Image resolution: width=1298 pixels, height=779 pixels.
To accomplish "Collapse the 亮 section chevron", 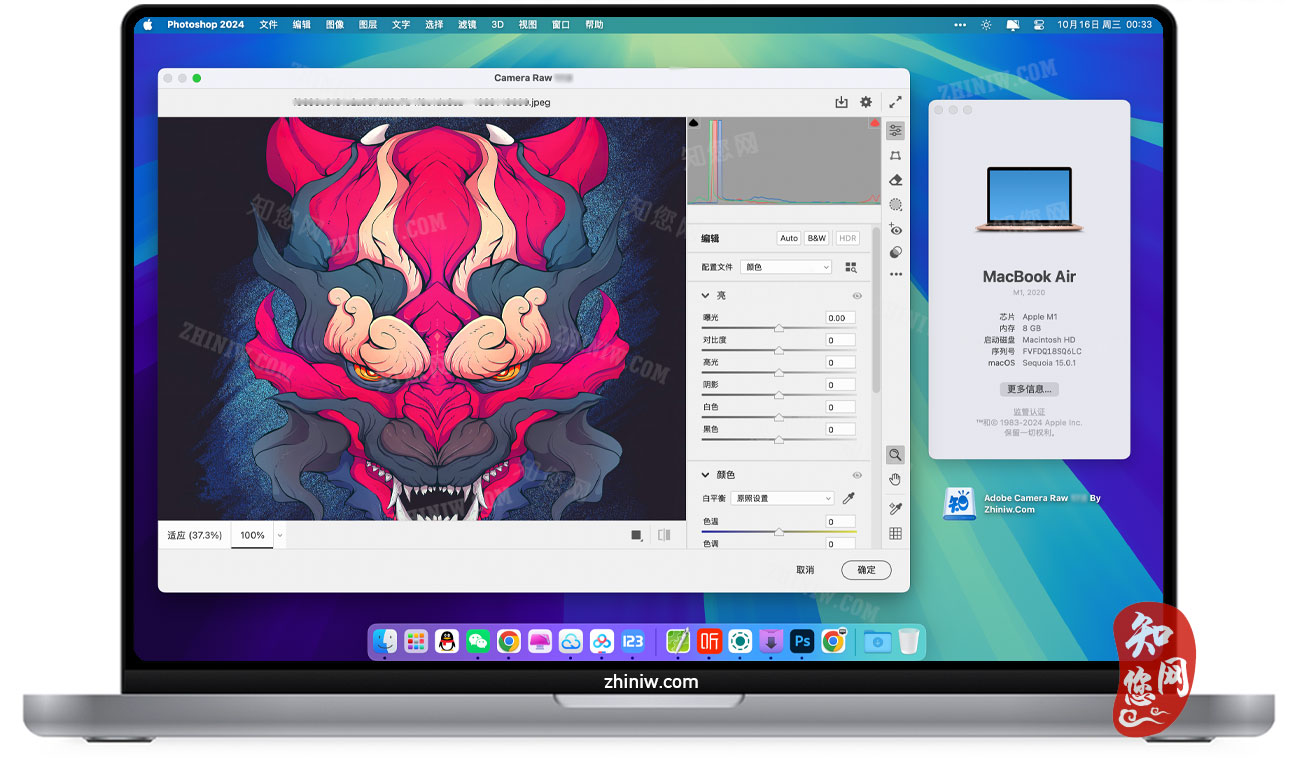I will click(705, 296).
